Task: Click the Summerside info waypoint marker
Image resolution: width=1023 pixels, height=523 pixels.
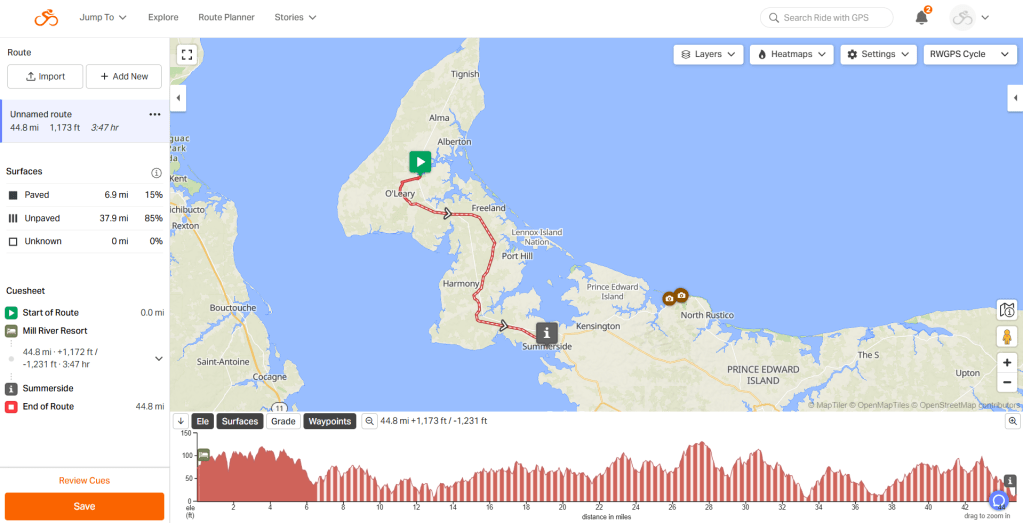Action: click(547, 332)
